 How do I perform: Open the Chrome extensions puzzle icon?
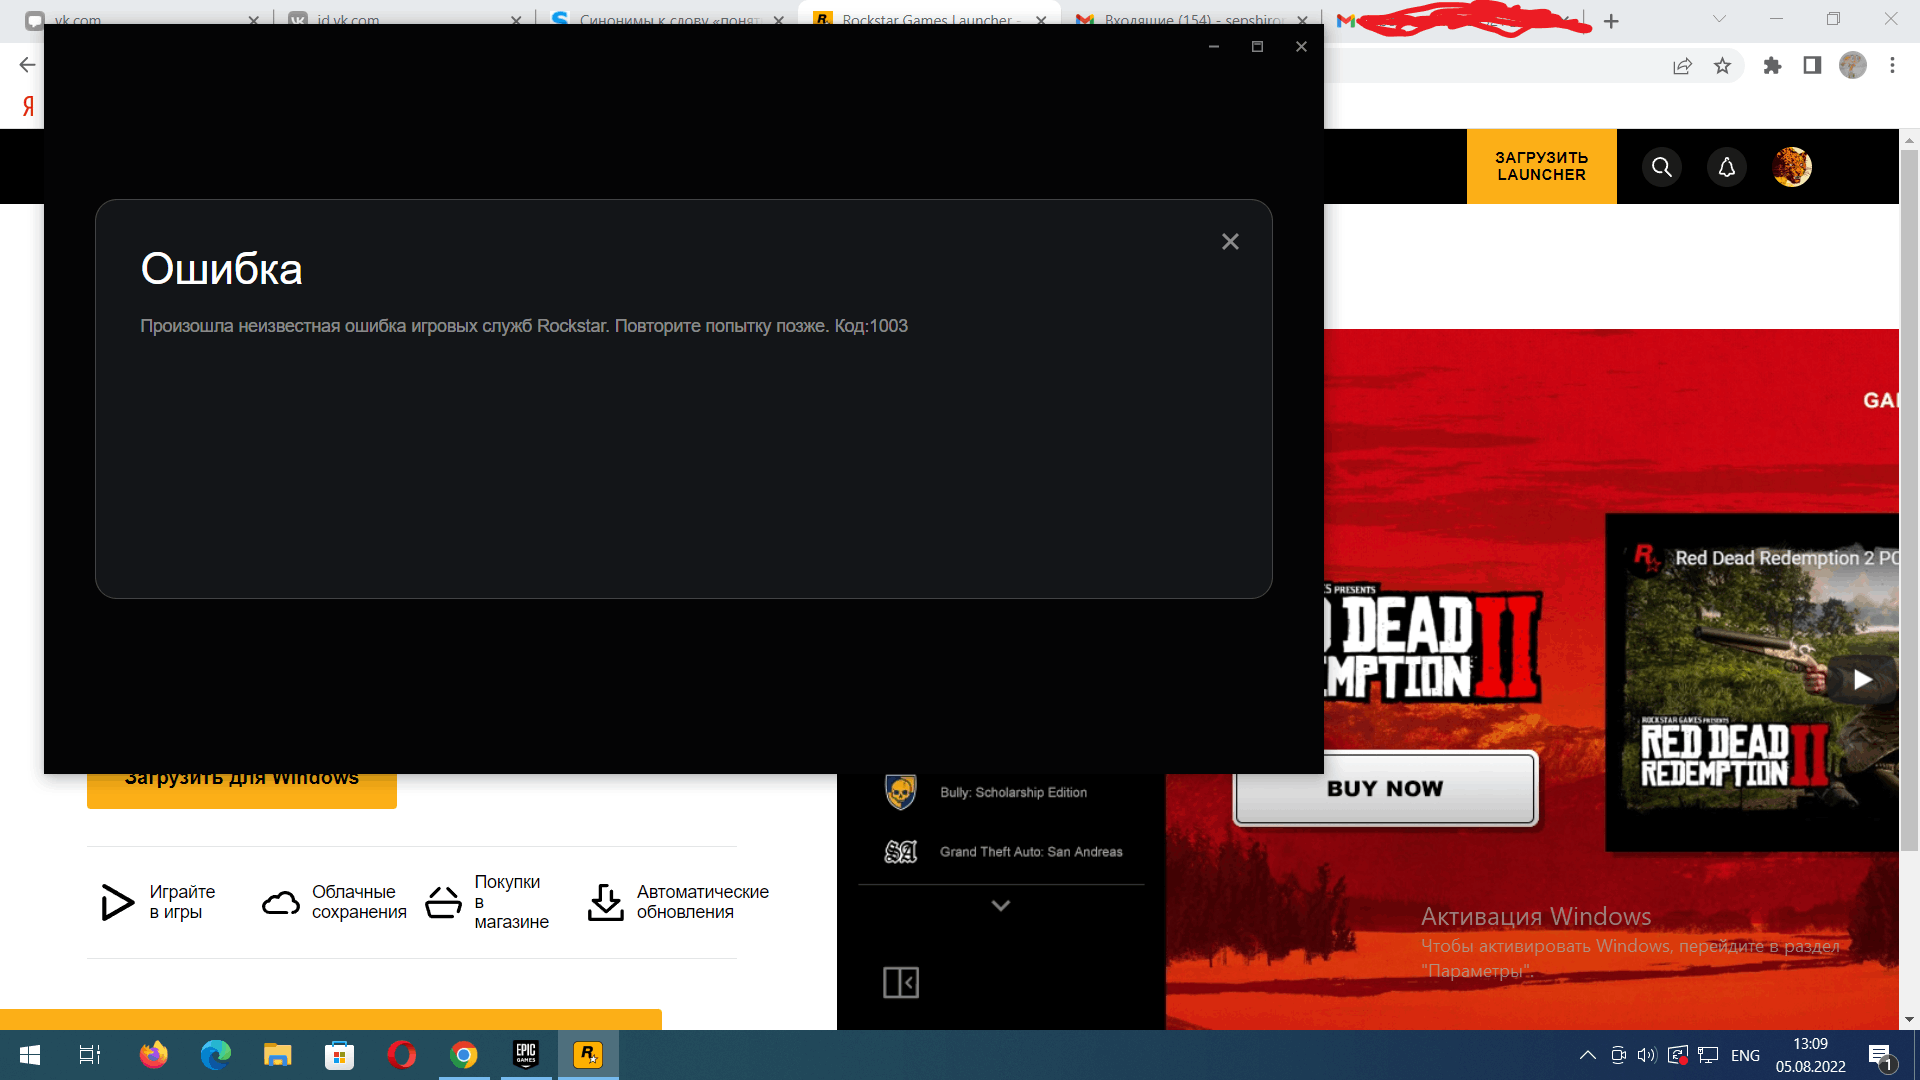click(x=1772, y=66)
